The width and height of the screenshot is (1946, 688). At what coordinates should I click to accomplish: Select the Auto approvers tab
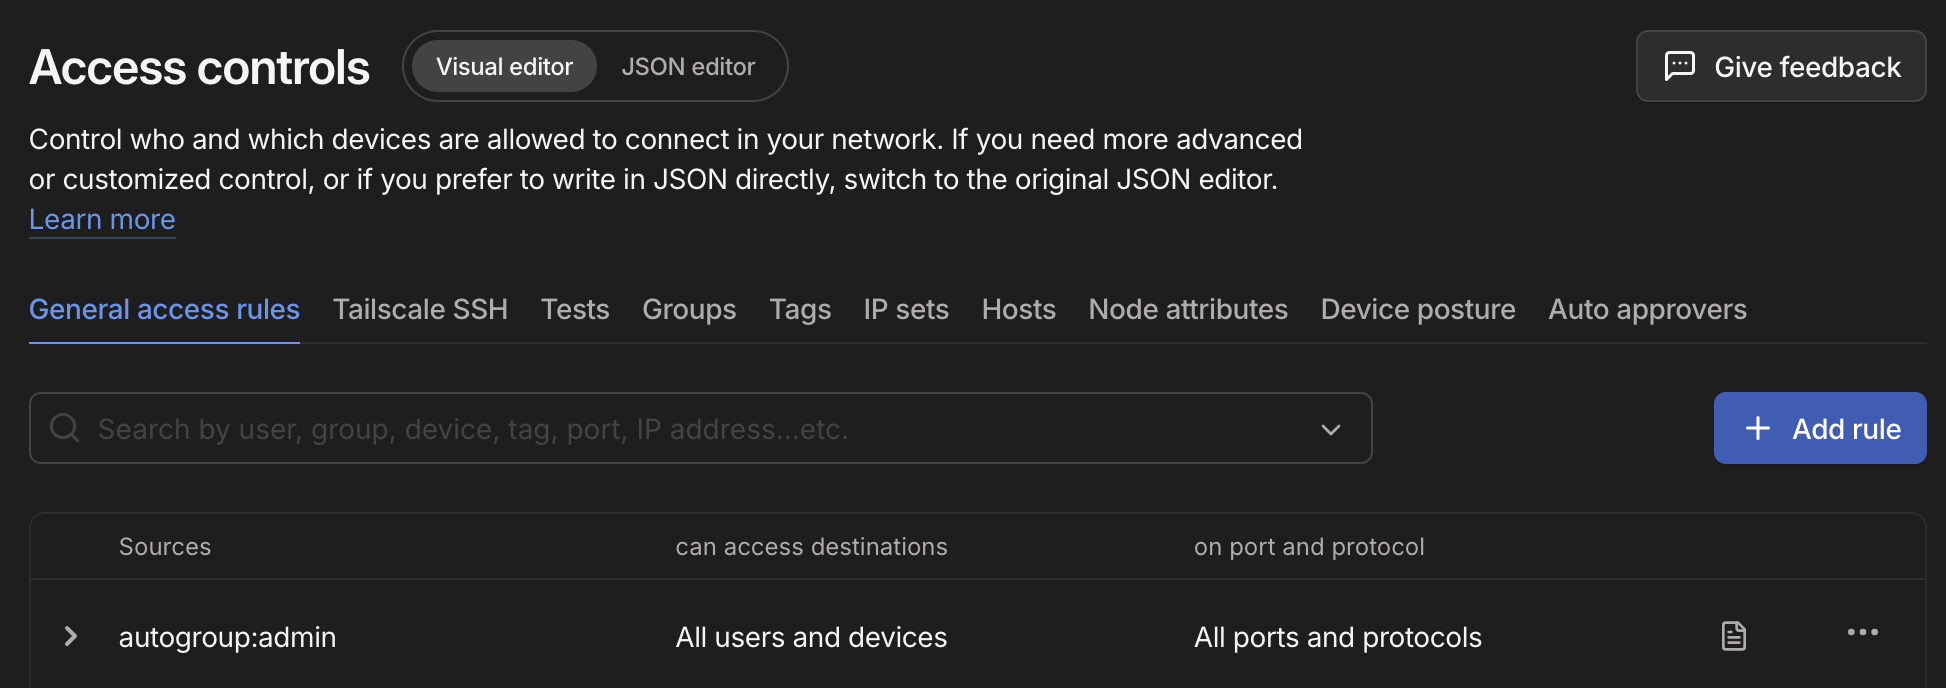[x=1647, y=310]
